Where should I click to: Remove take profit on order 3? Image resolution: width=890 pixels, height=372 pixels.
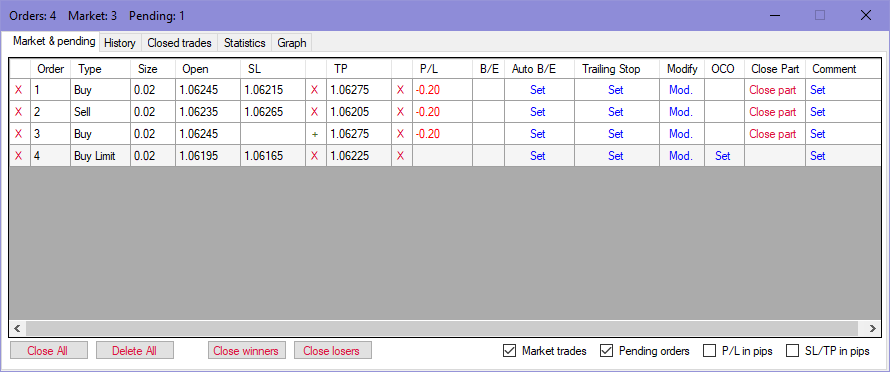(x=401, y=134)
